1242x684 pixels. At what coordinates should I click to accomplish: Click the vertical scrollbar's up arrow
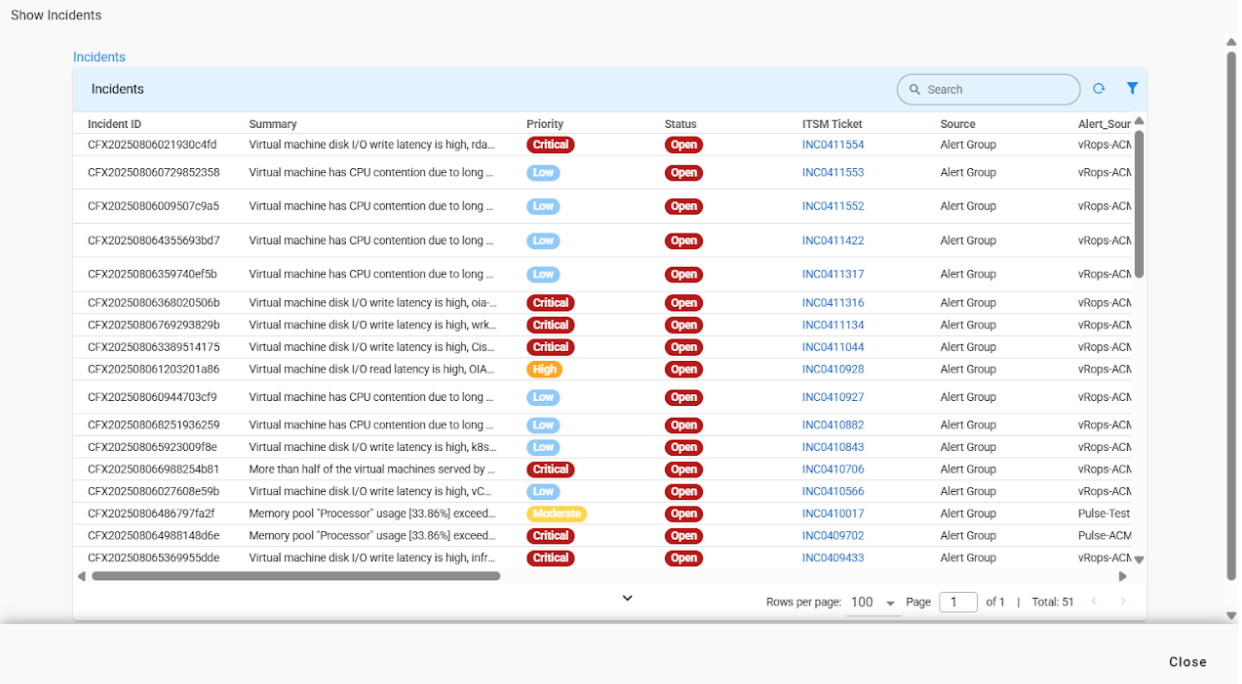(1230, 42)
